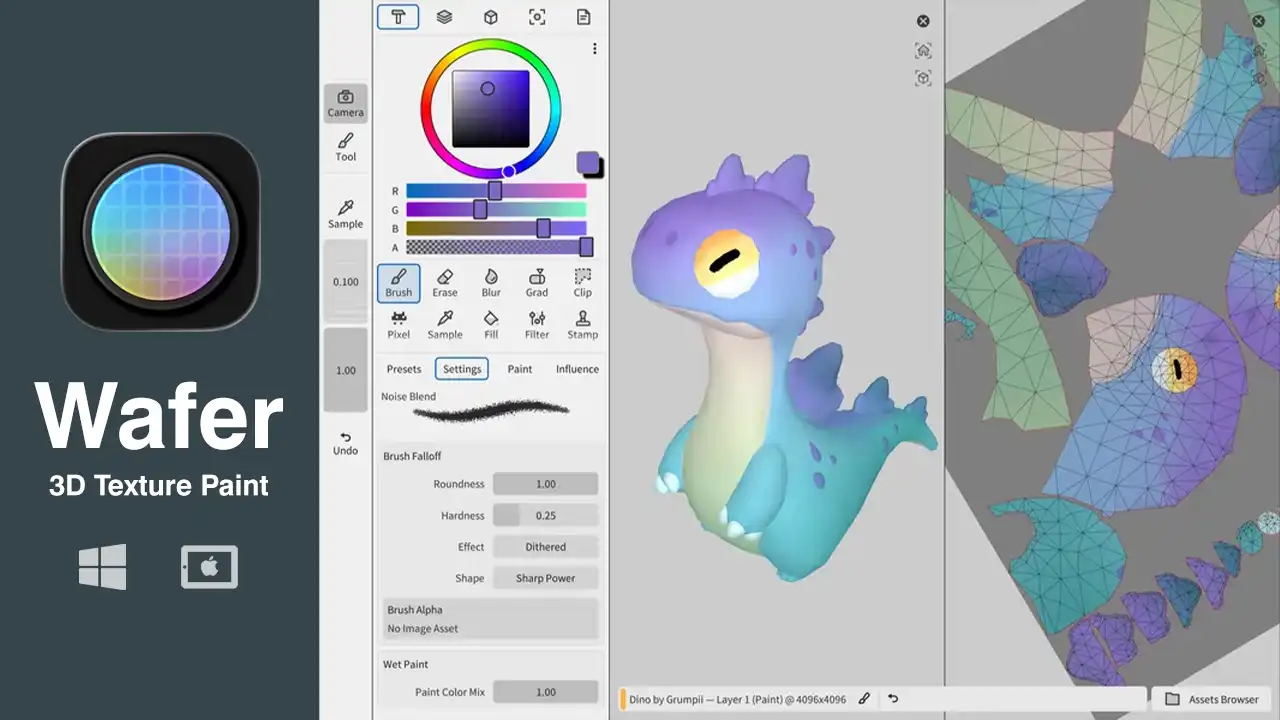
Task: Toggle Camera mode in left sidebar
Action: (345, 103)
